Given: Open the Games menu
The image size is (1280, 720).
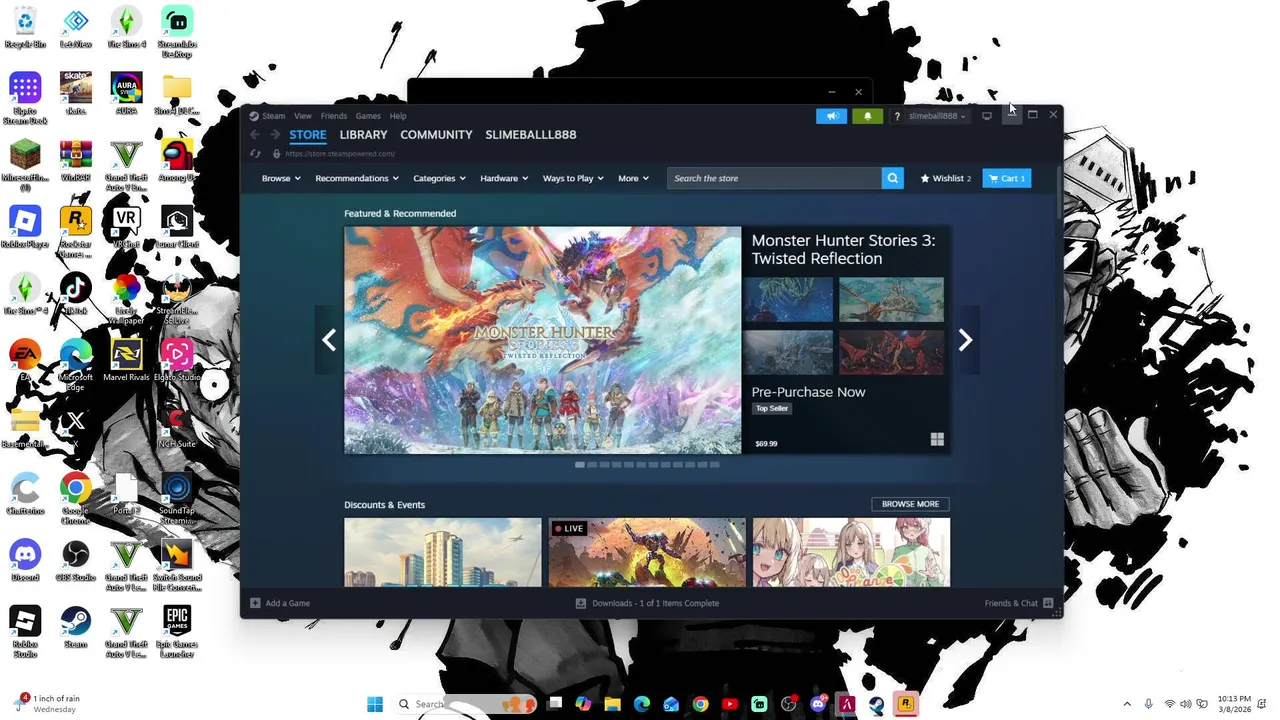Looking at the screenshot, I should (368, 116).
